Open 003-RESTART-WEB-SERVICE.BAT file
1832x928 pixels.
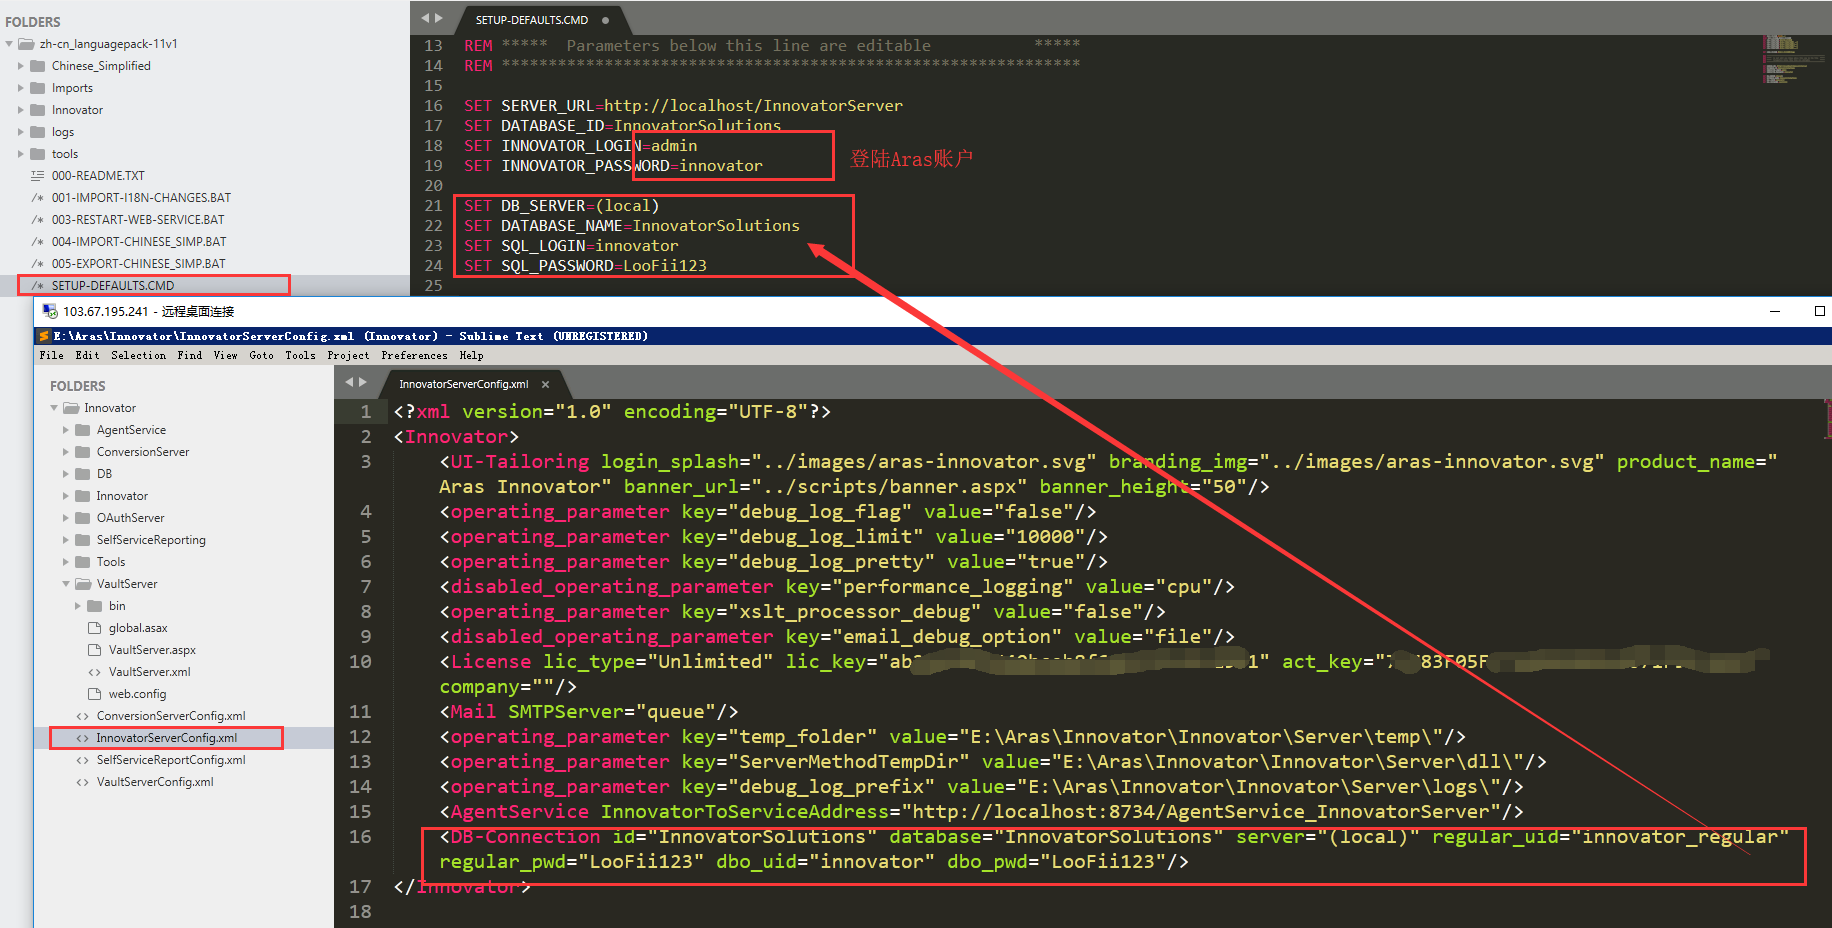tap(138, 220)
